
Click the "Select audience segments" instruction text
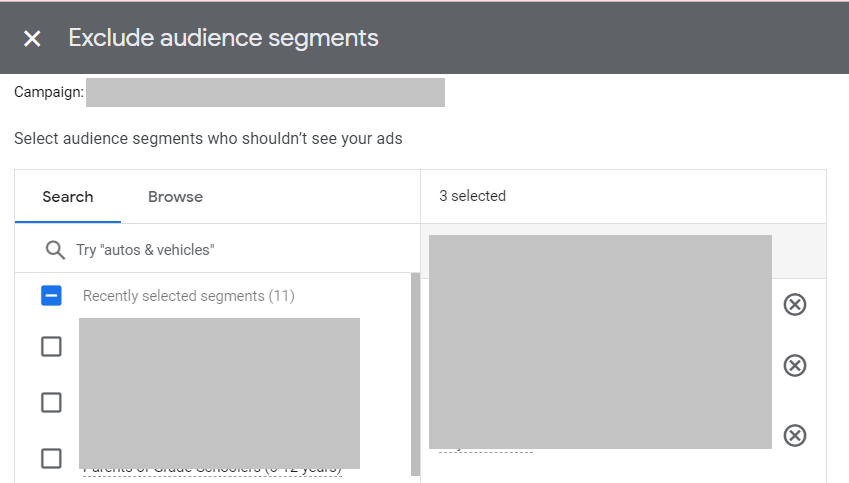coord(208,138)
